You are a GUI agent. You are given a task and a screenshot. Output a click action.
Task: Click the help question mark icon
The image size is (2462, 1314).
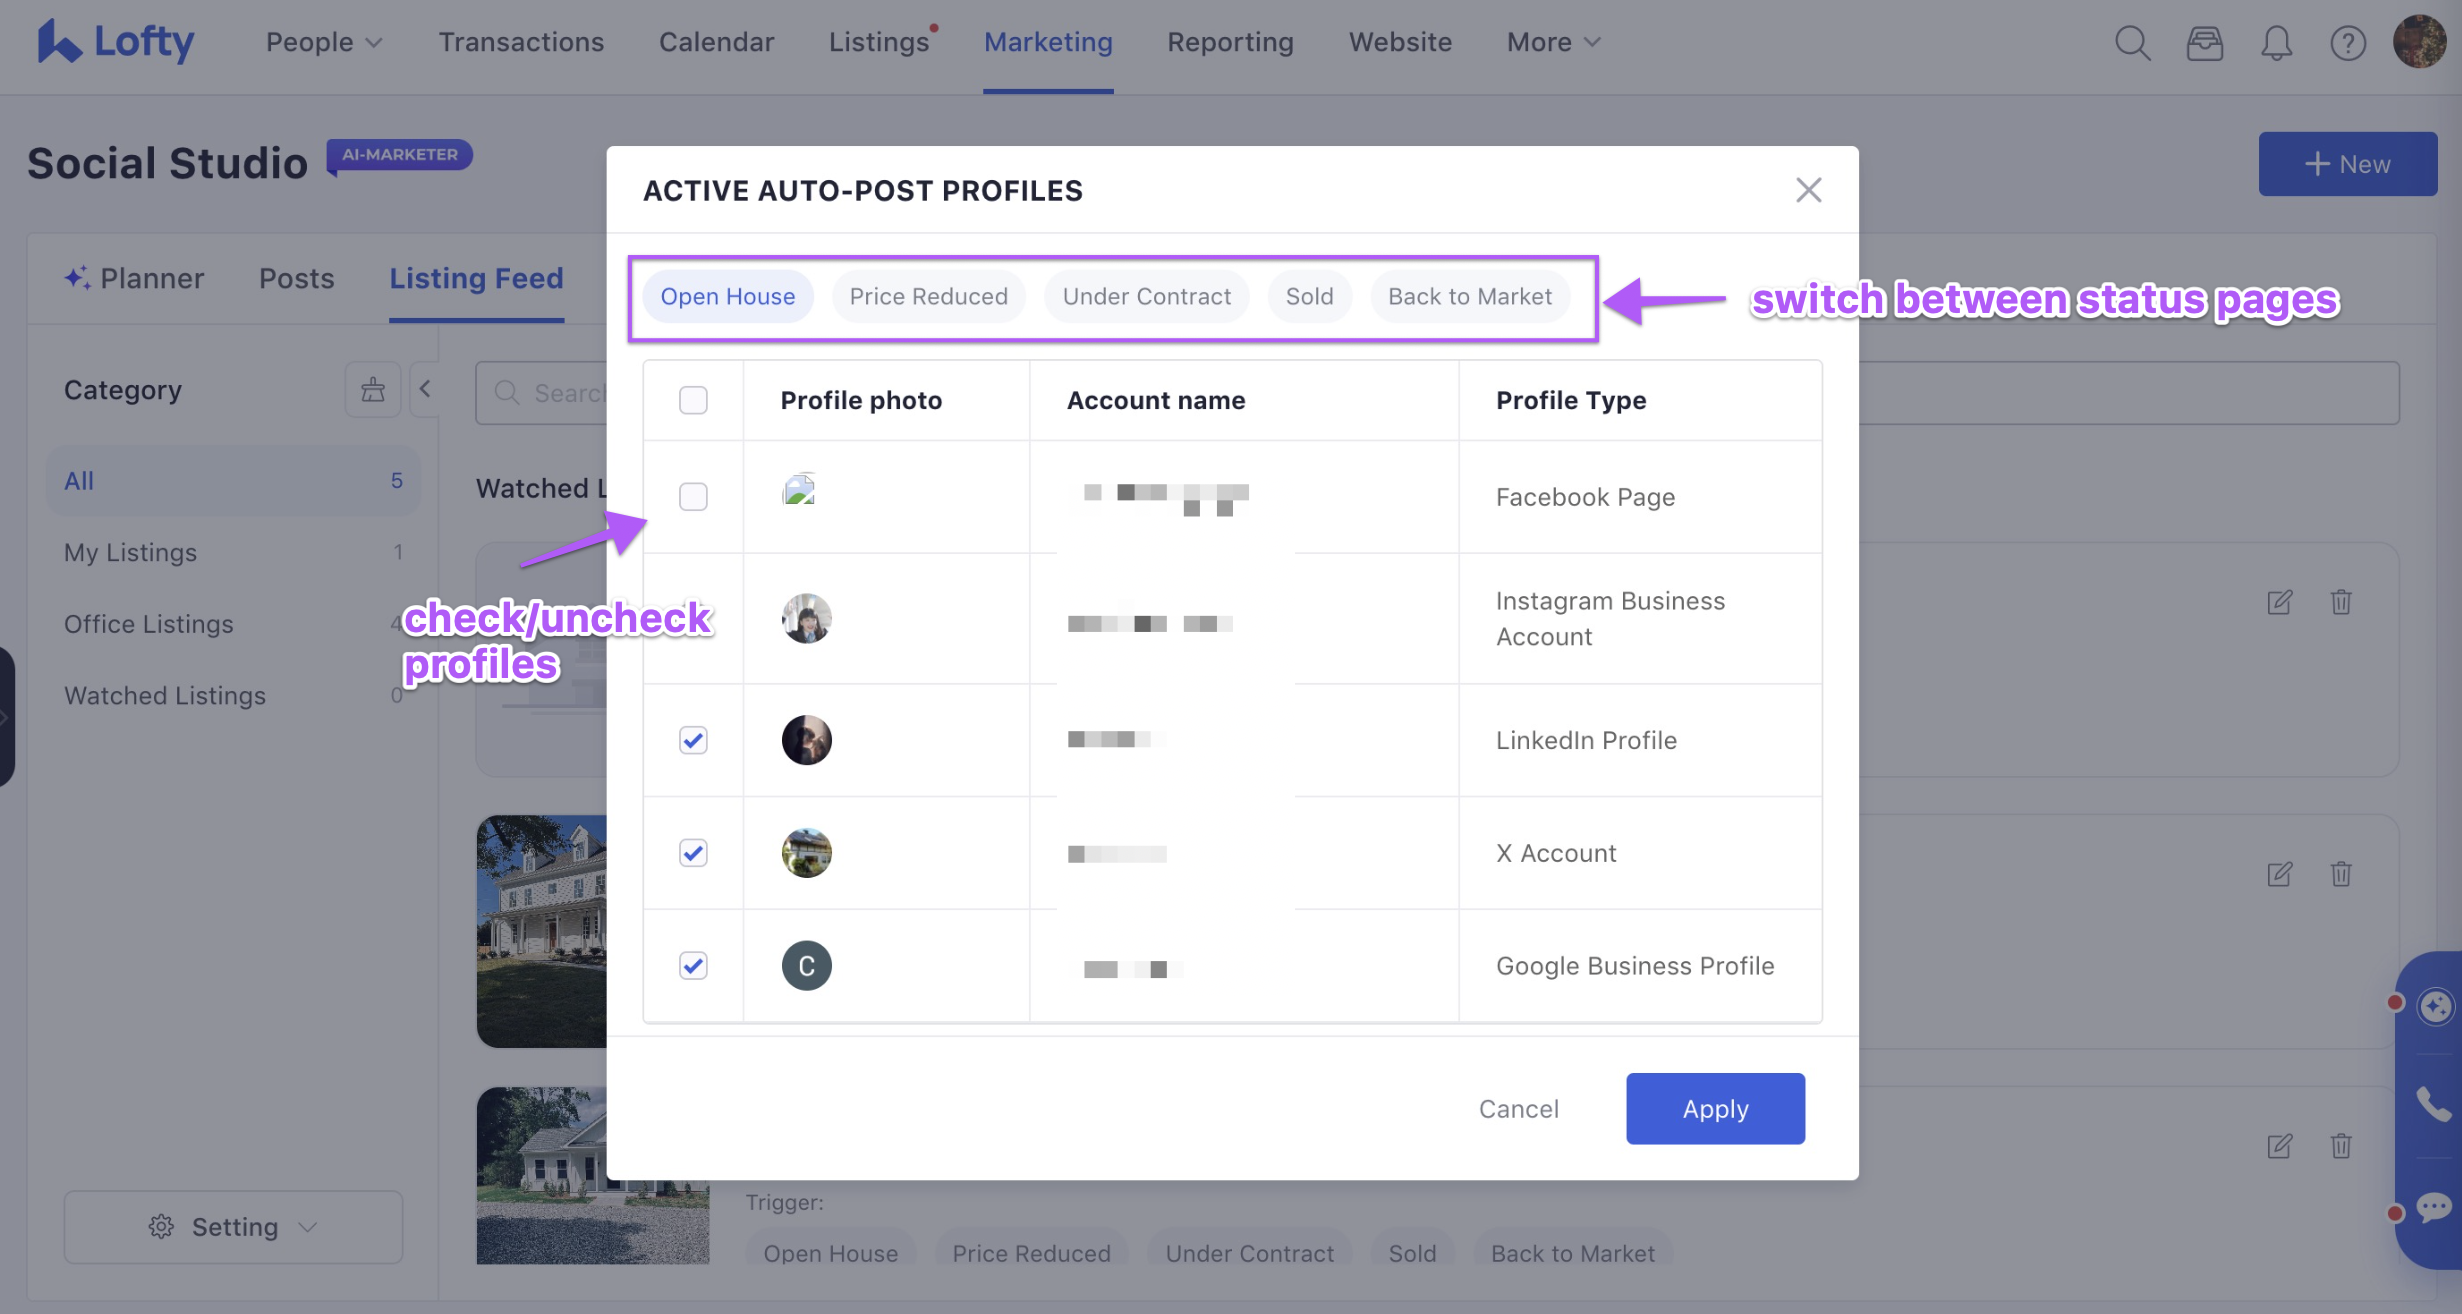tap(2347, 43)
